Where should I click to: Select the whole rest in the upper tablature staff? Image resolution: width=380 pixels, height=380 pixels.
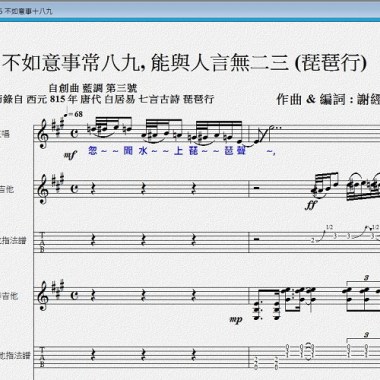tap(257, 239)
